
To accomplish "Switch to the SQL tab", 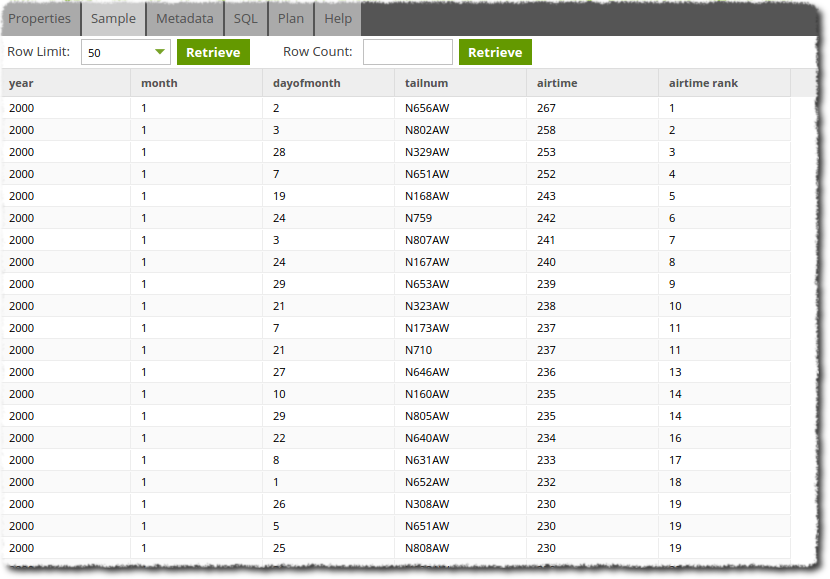I will (x=246, y=19).
